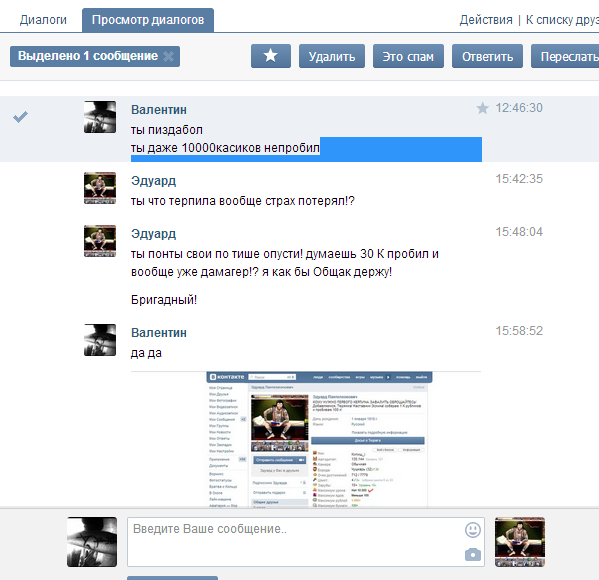Open the Действия menu
This screenshot has height=580, width=599.
tap(486, 19)
